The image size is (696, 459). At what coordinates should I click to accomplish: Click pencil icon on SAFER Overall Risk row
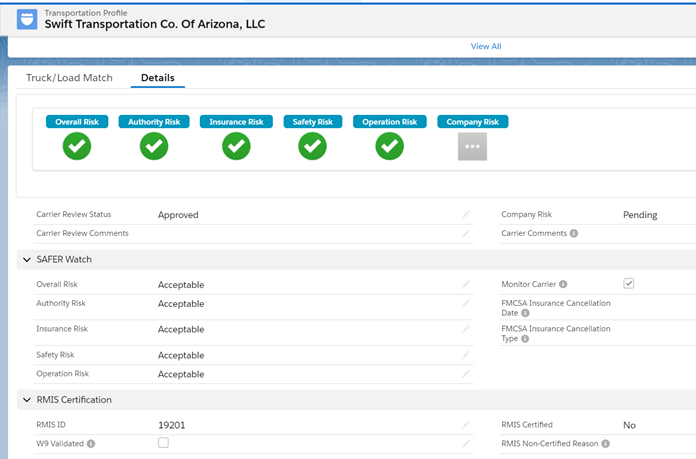[466, 285]
